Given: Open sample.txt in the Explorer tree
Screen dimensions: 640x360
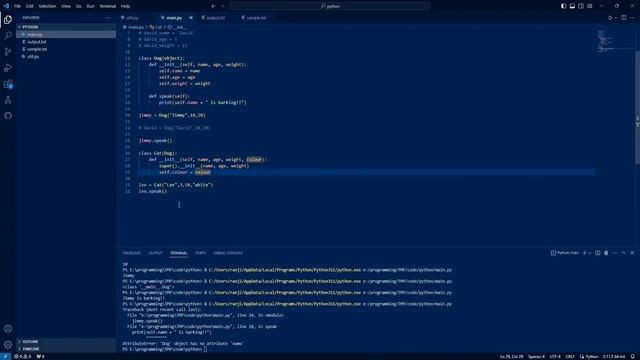Looking at the screenshot, I should click(66, 49).
